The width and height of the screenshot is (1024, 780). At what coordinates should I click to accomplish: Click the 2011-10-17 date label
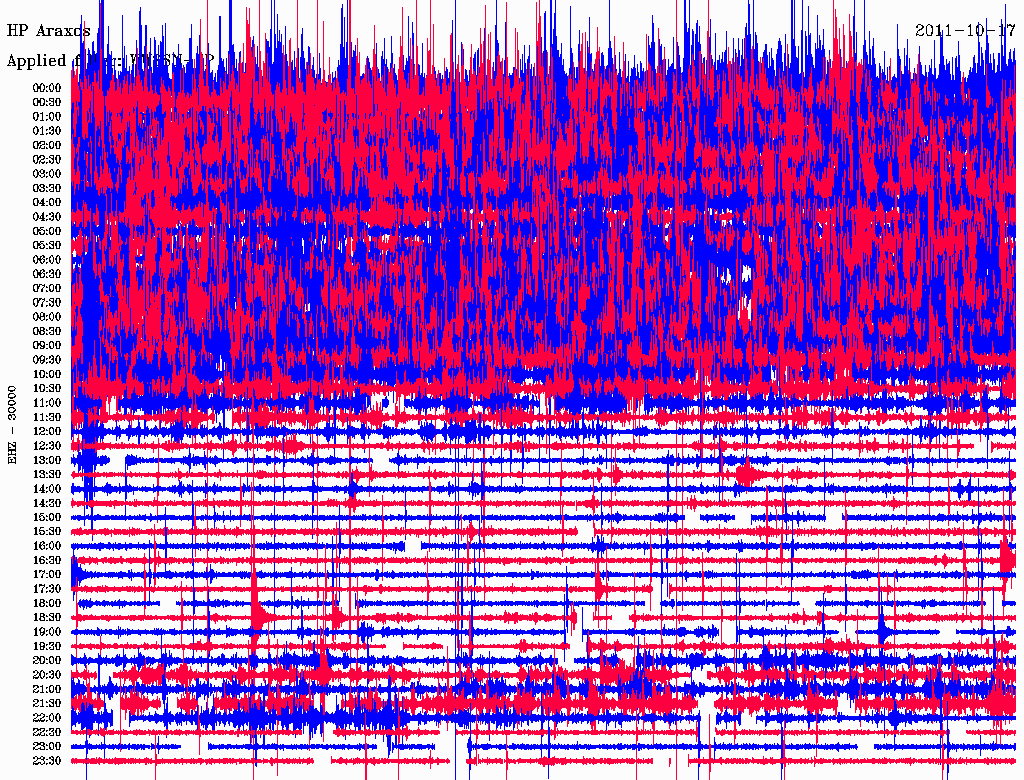[x=964, y=30]
